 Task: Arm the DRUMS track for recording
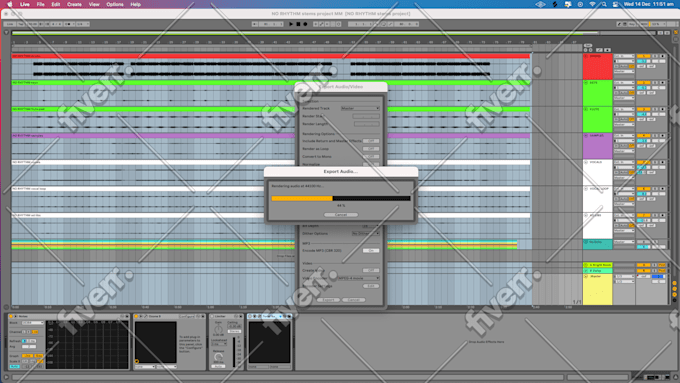pyautogui.click(x=662, y=56)
